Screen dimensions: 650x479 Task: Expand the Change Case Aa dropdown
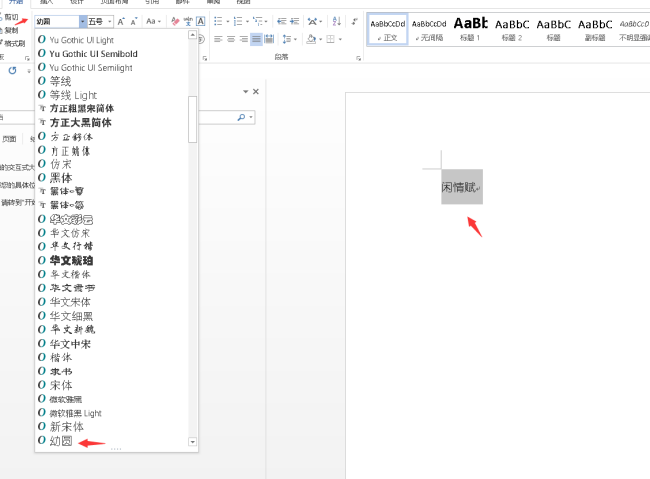(x=155, y=21)
